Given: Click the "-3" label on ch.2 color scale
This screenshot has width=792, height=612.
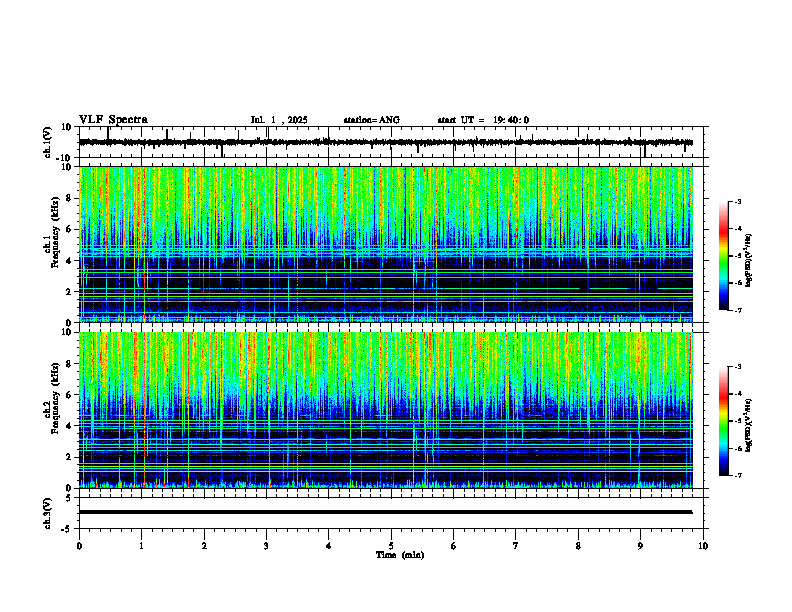Looking at the screenshot, I should (738, 367).
